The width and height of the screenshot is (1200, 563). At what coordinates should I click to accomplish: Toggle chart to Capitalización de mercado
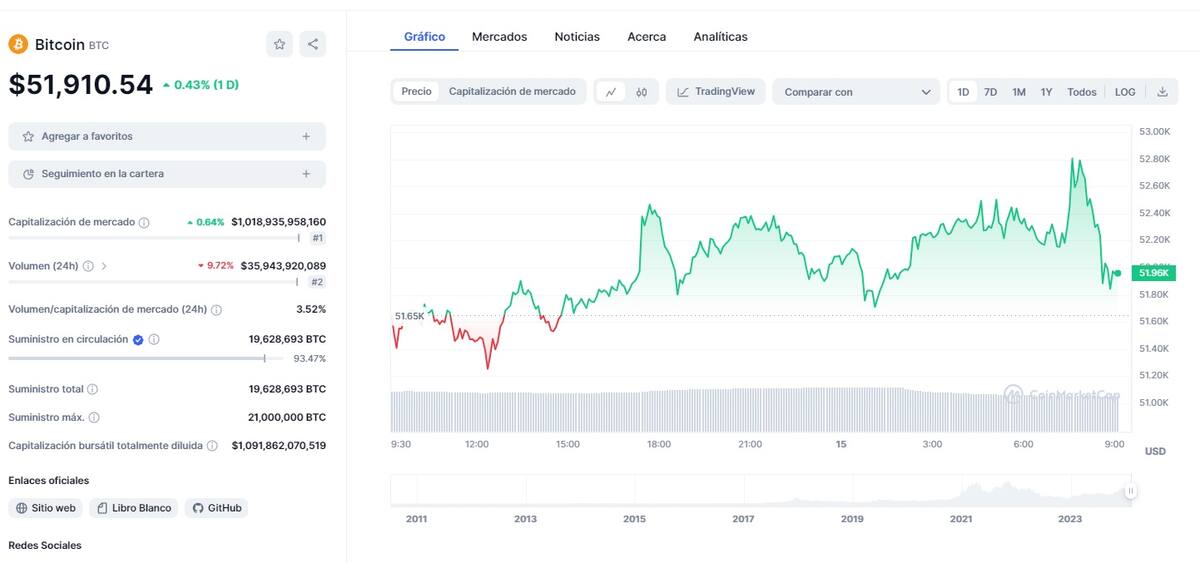click(512, 92)
